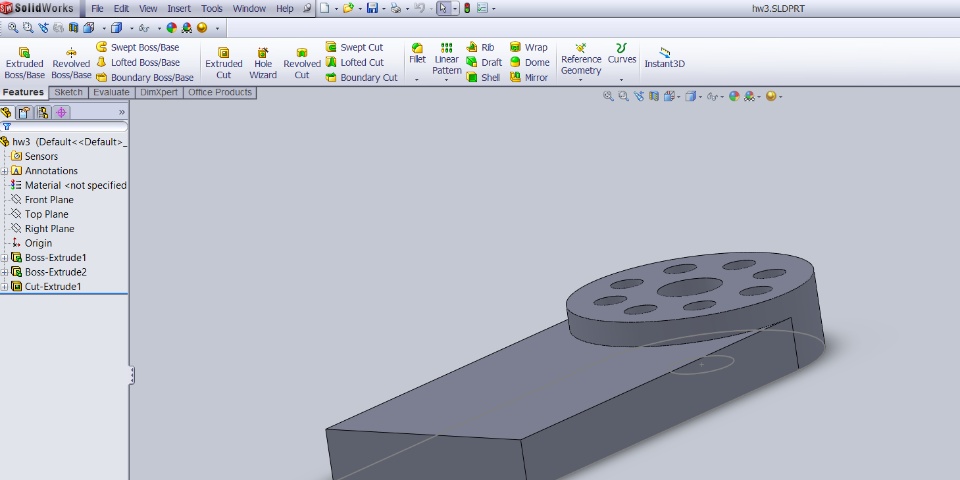Click Zoom to Area in viewport toolbar
The height and width of the screenshot is (480, 960).
click(x=623, y=96)
